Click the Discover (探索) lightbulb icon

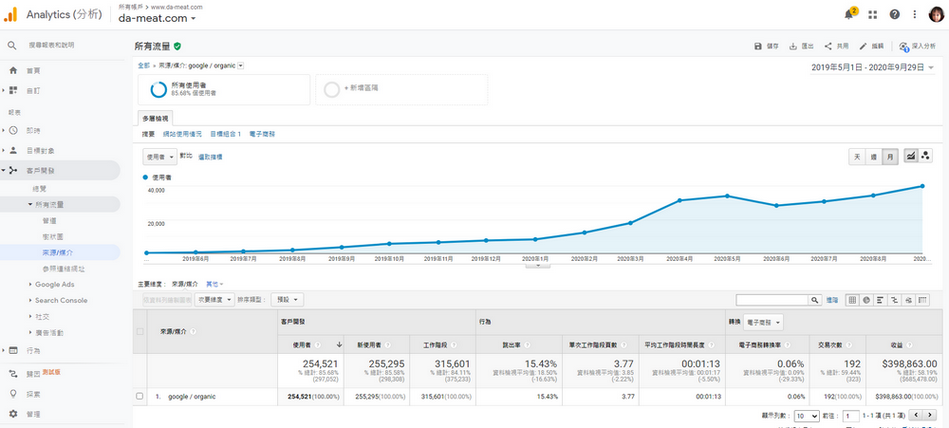(x=13, y=394)
